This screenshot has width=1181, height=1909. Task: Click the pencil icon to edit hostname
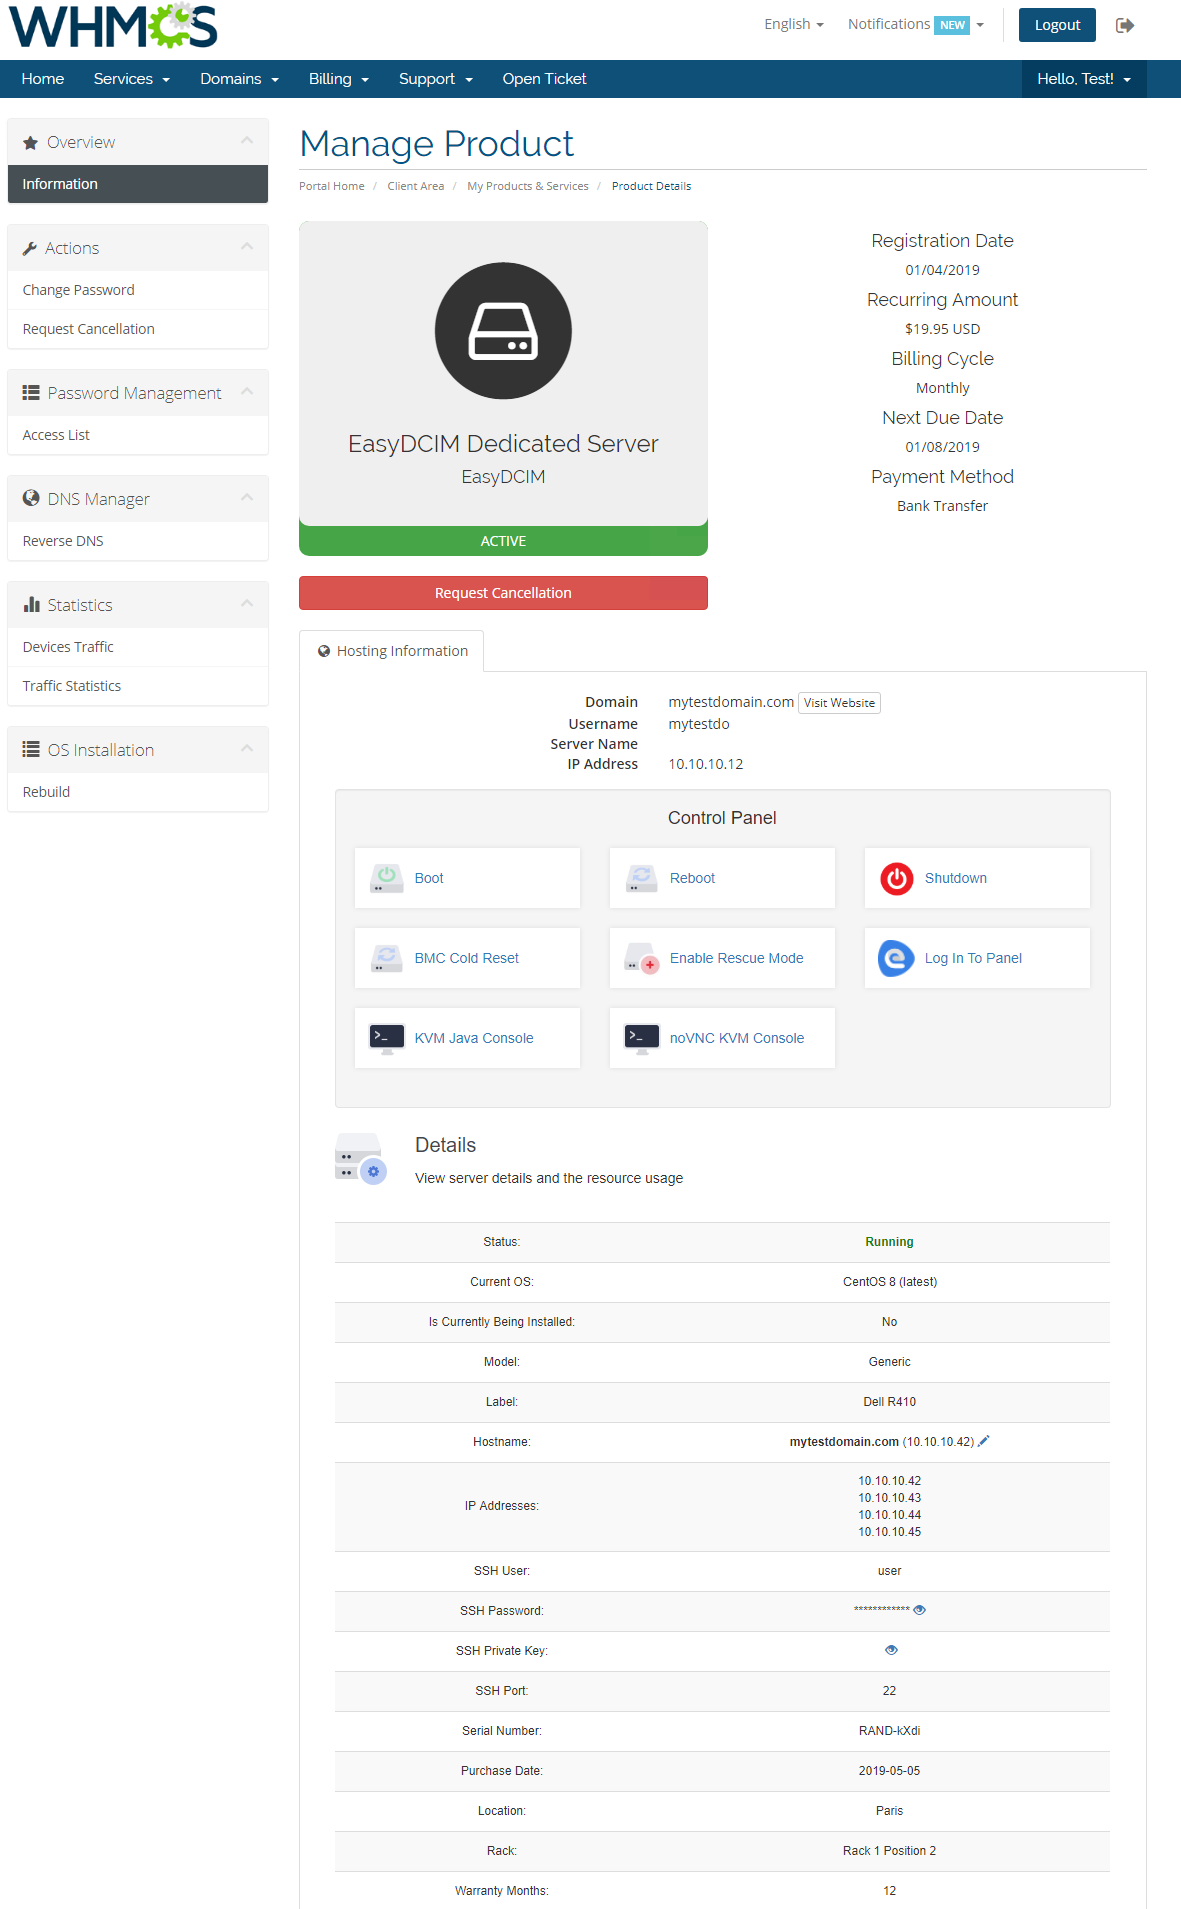pos(984,1441)
